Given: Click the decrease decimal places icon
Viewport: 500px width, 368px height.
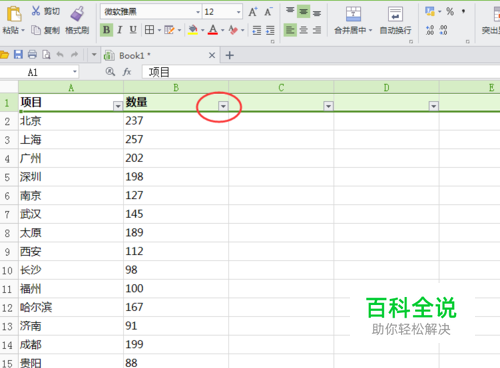Looking at the screenshot, I should 444,30.
